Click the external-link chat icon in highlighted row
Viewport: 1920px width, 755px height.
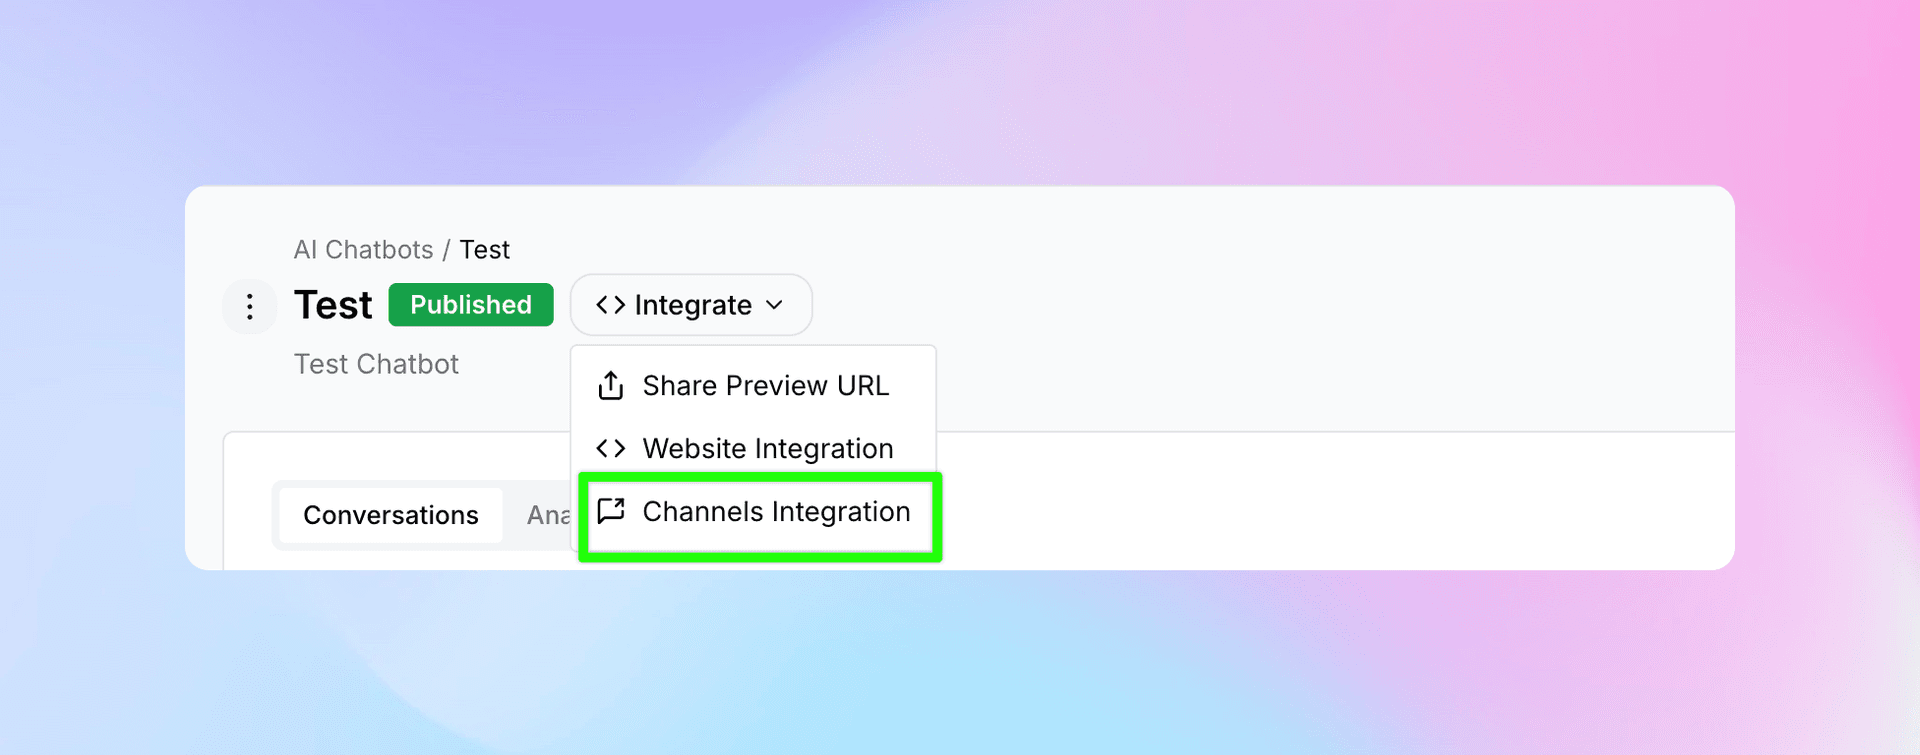point(610,512)
